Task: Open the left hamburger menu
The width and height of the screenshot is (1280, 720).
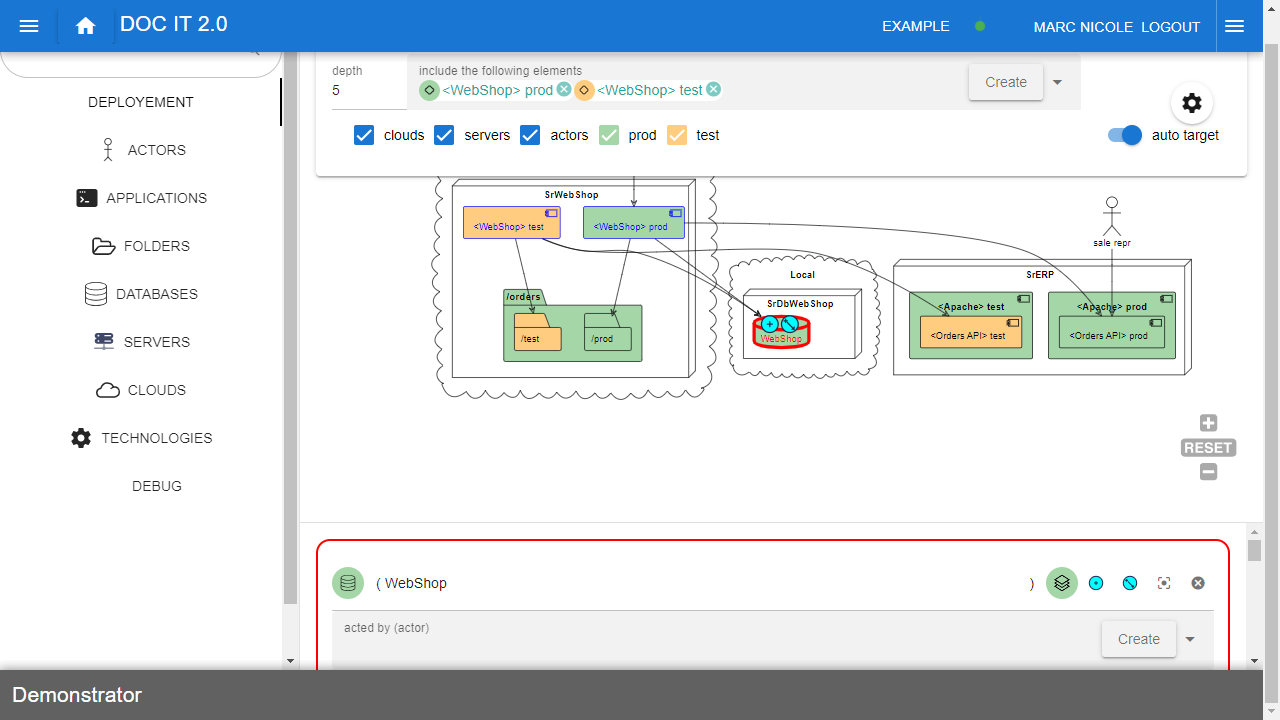Action: (29, 27)
